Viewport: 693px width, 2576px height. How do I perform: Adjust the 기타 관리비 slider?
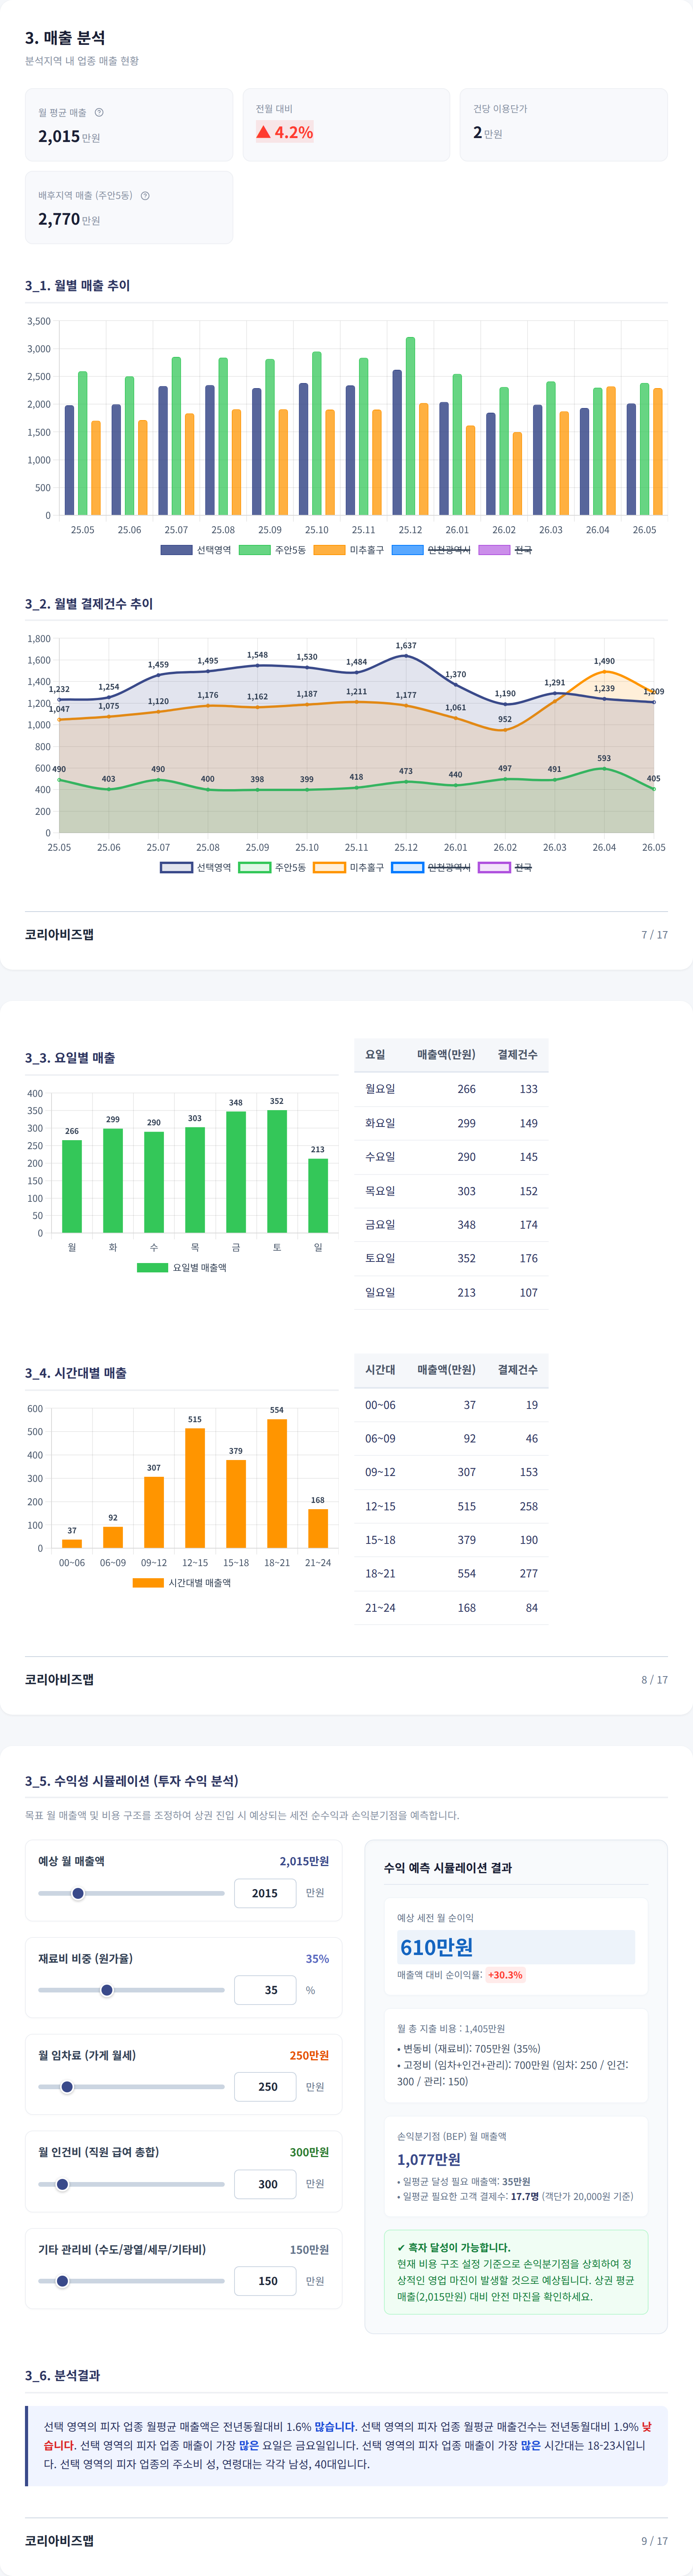click(x=131, y=2281)
